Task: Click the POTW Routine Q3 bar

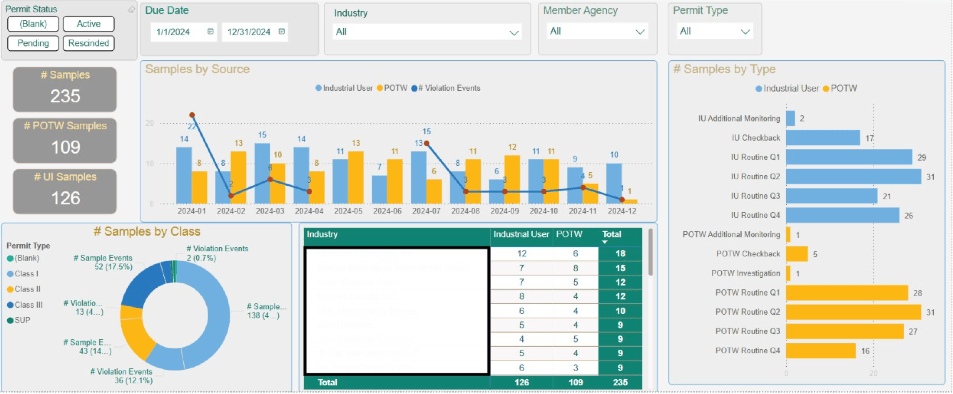Action: pyautogui.click(x=845, y=331)
